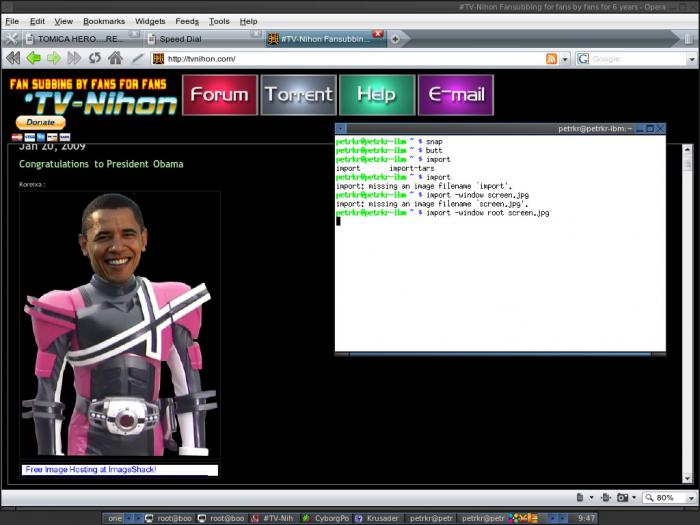The image size is (700, 525).
Task: Click the terminal title petrkr@petrkr-ibm
Action: 594,129
